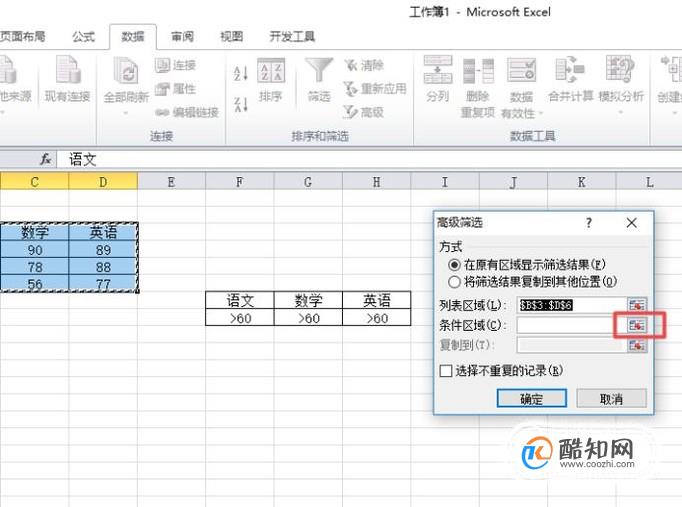
Task: Click Clear (清除) filter
Action: (x=364, y=65)
